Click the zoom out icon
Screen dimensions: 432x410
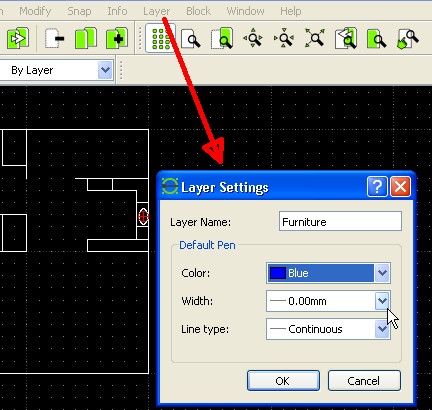[283, 38]
